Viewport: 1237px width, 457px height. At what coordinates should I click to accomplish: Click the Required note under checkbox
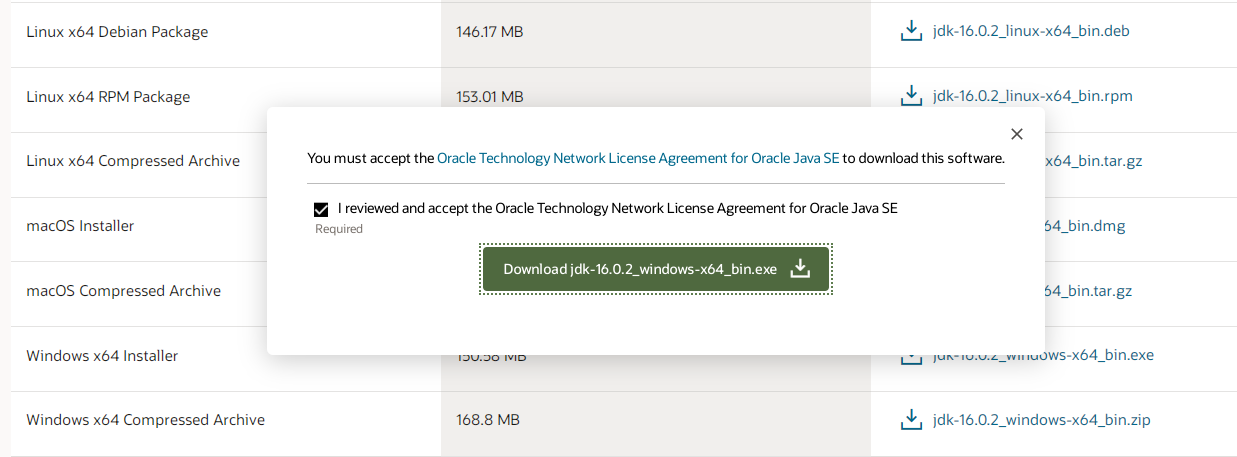339,229
